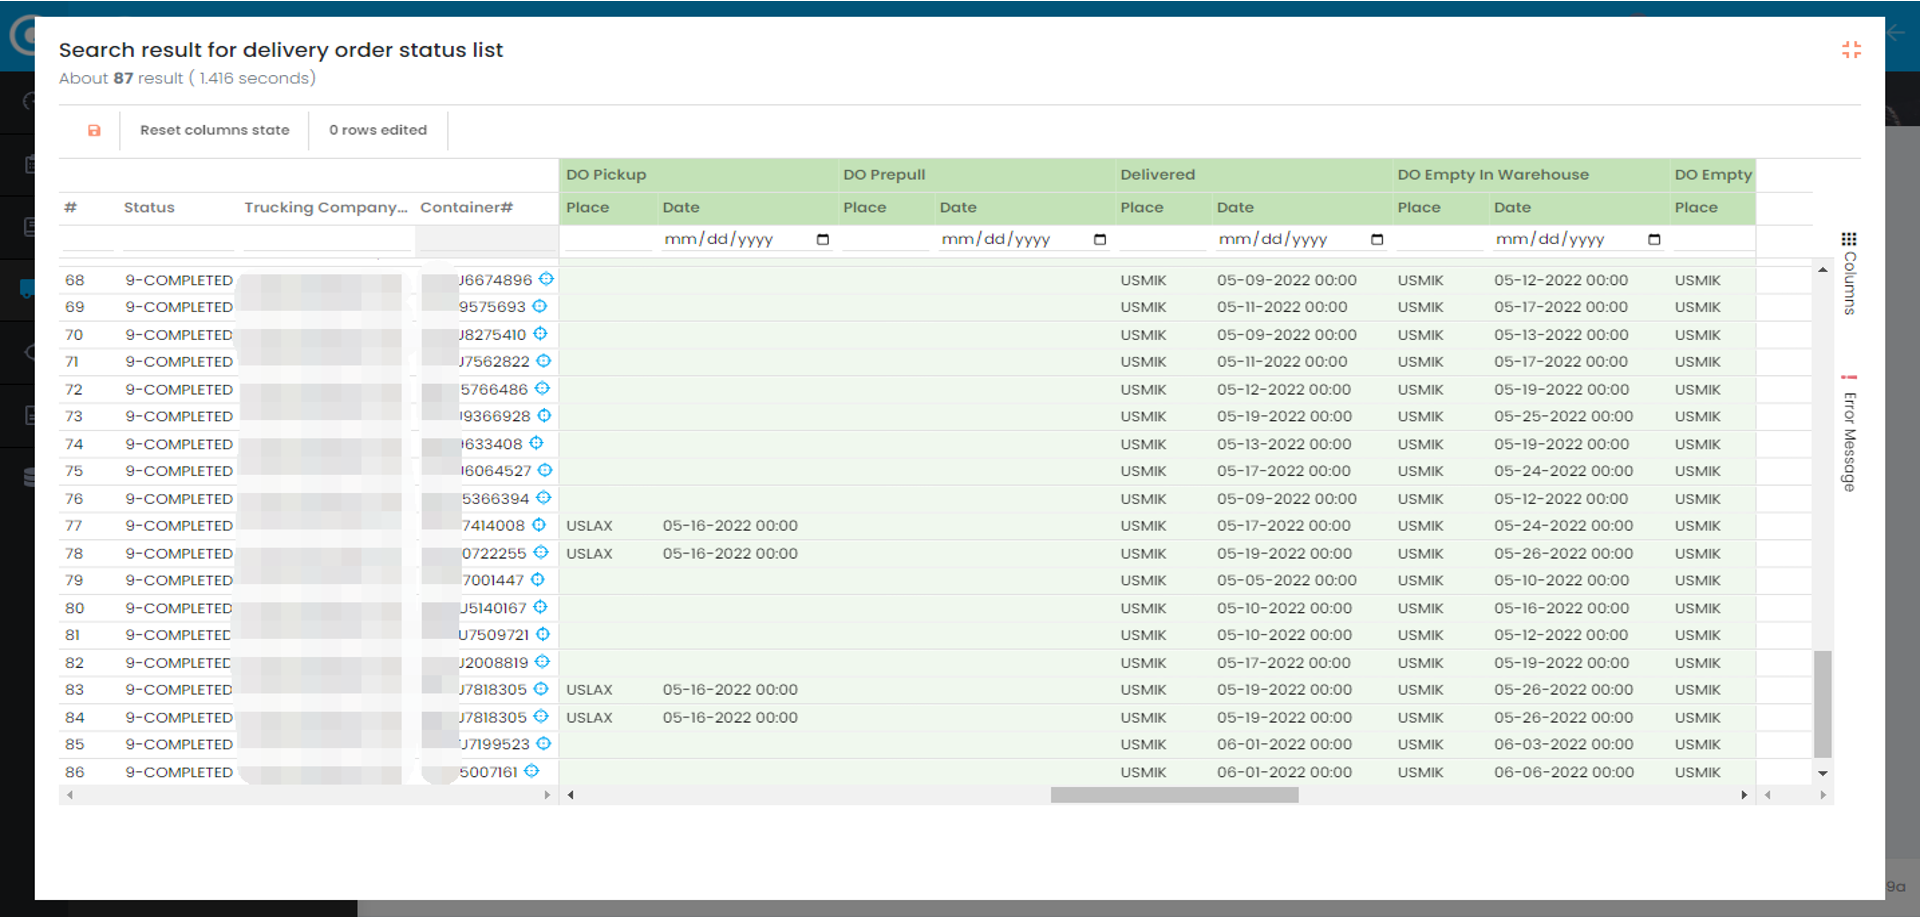Click the pinned columns scroll-right arrow

tap(547, 795)
